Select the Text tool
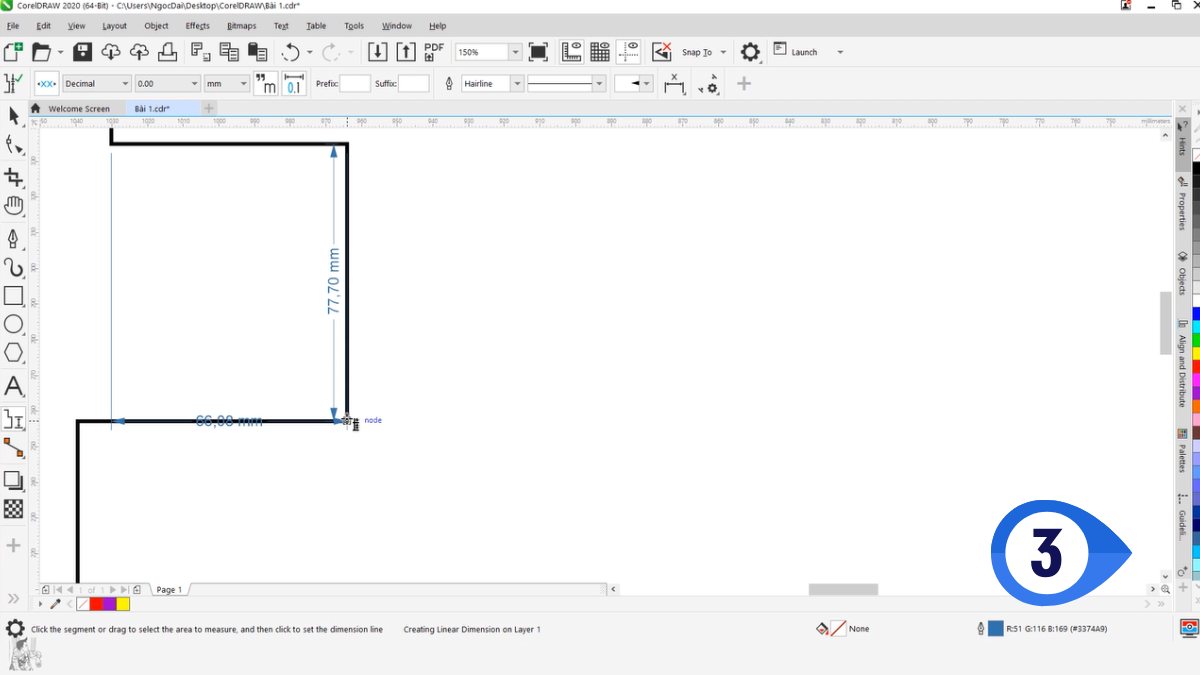The height and width of the screenshot is (675, 1200). coord(14,385)
